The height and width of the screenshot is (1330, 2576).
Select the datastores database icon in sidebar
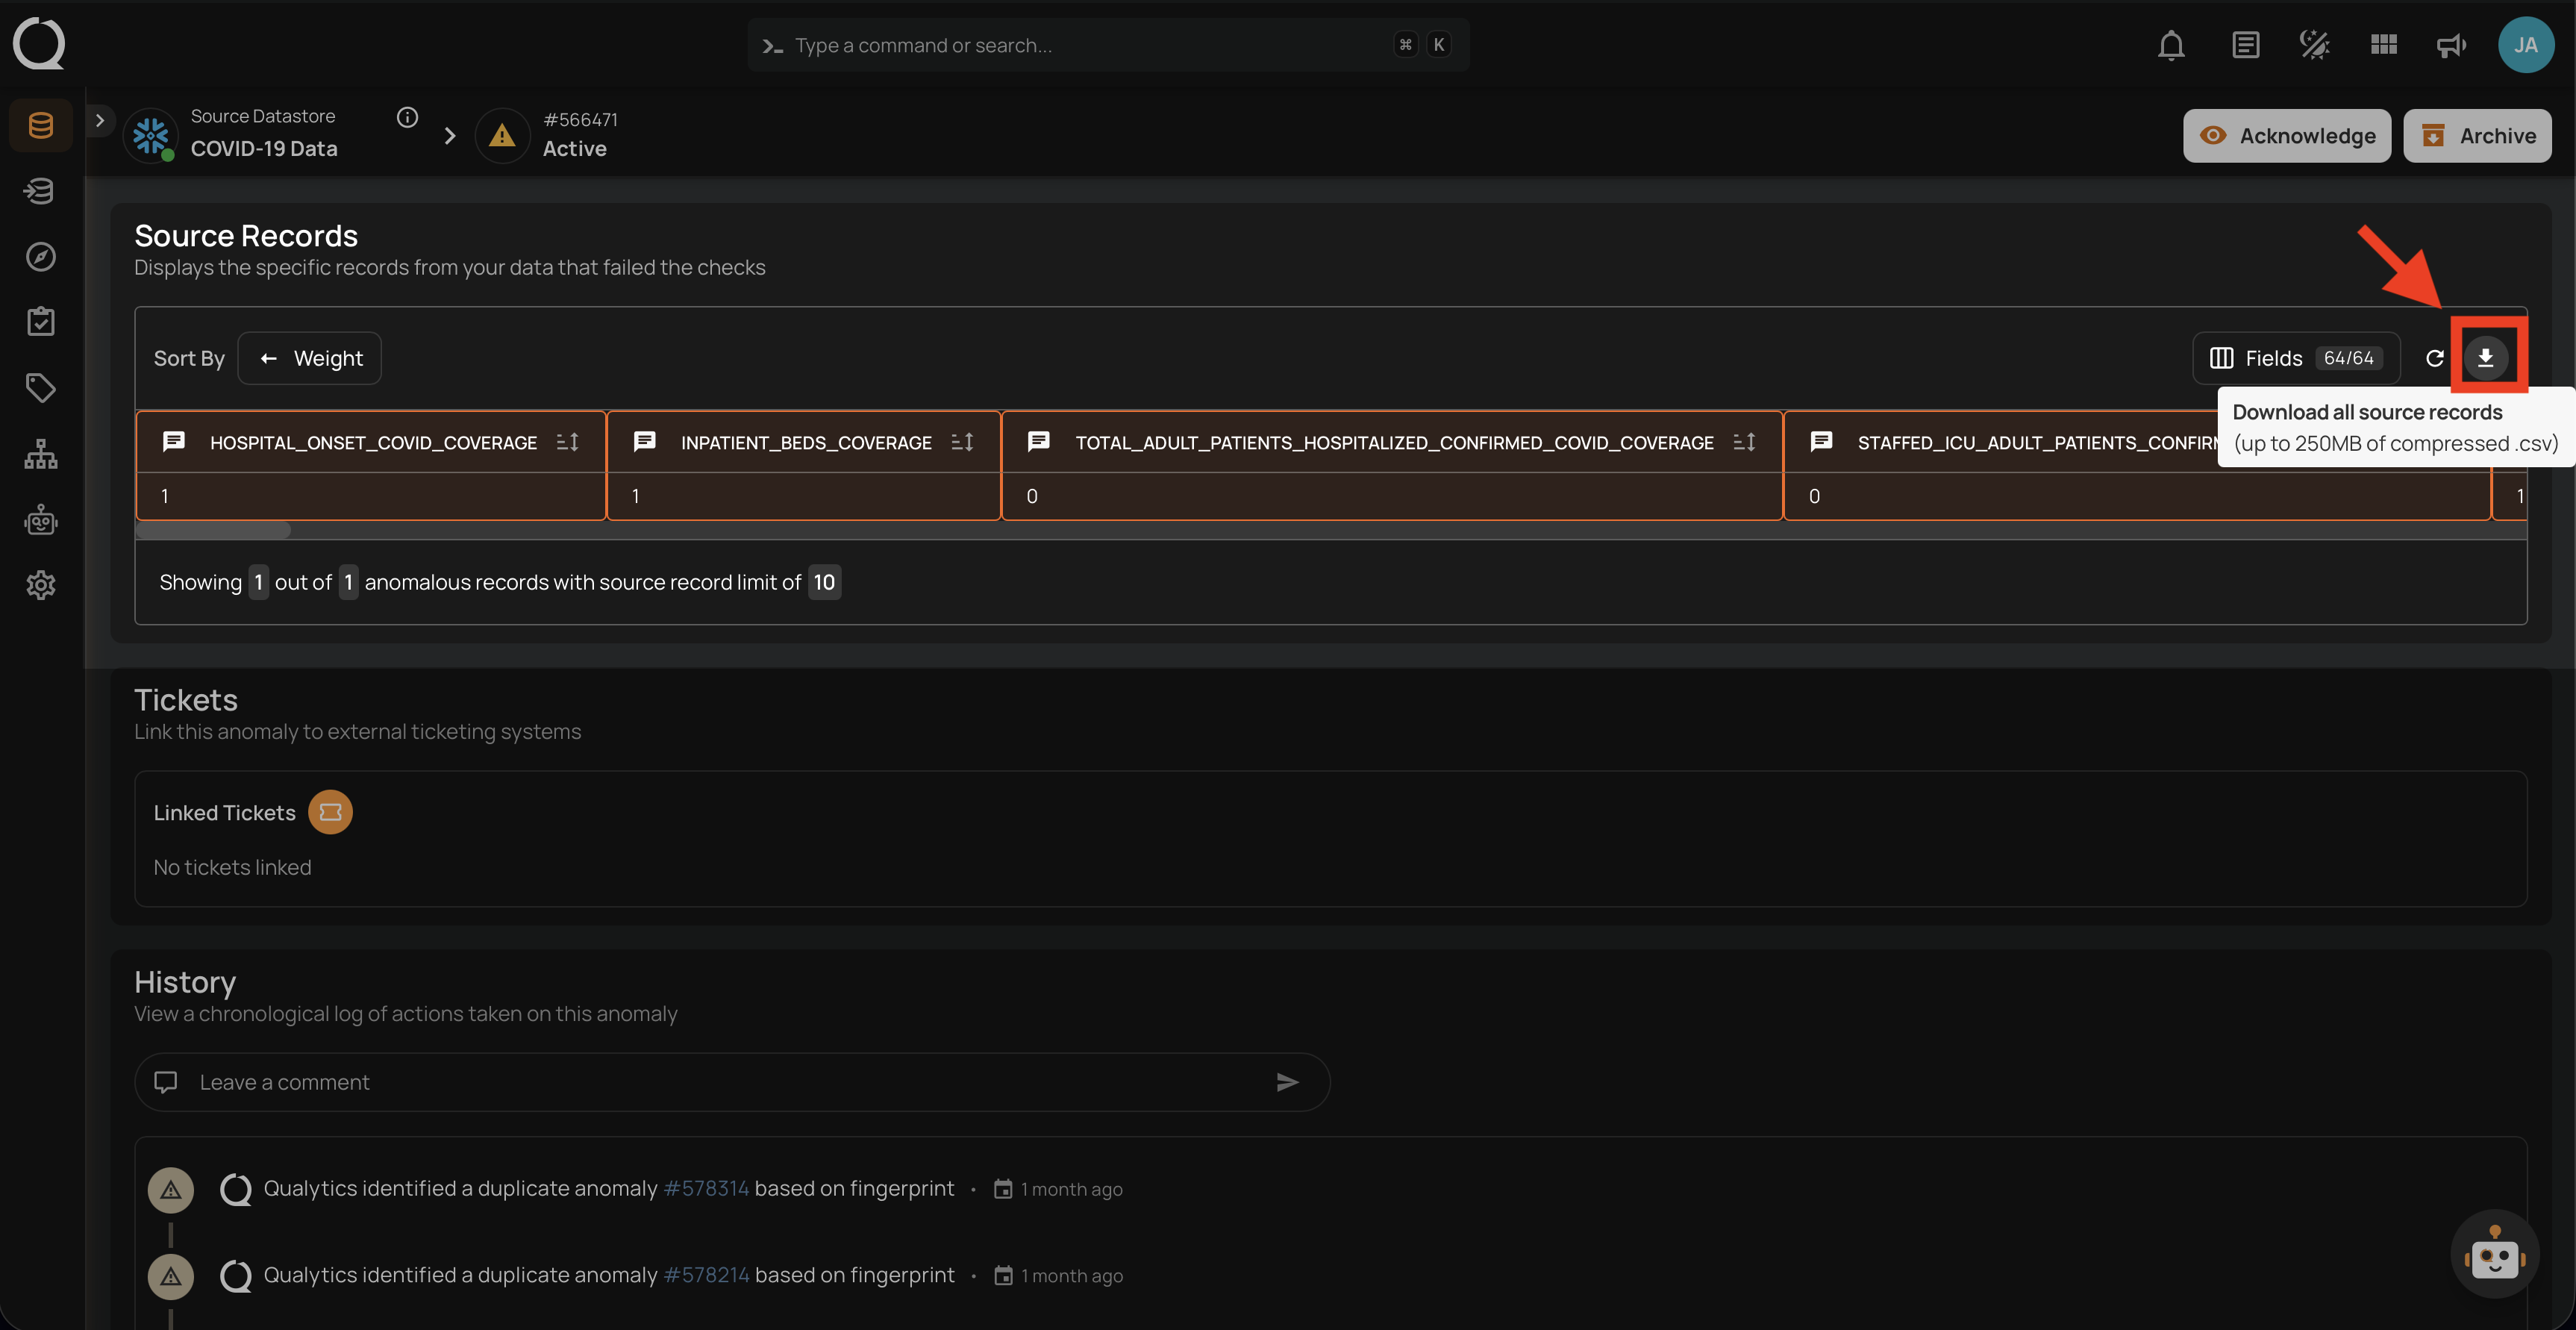(x=41, y=126)
